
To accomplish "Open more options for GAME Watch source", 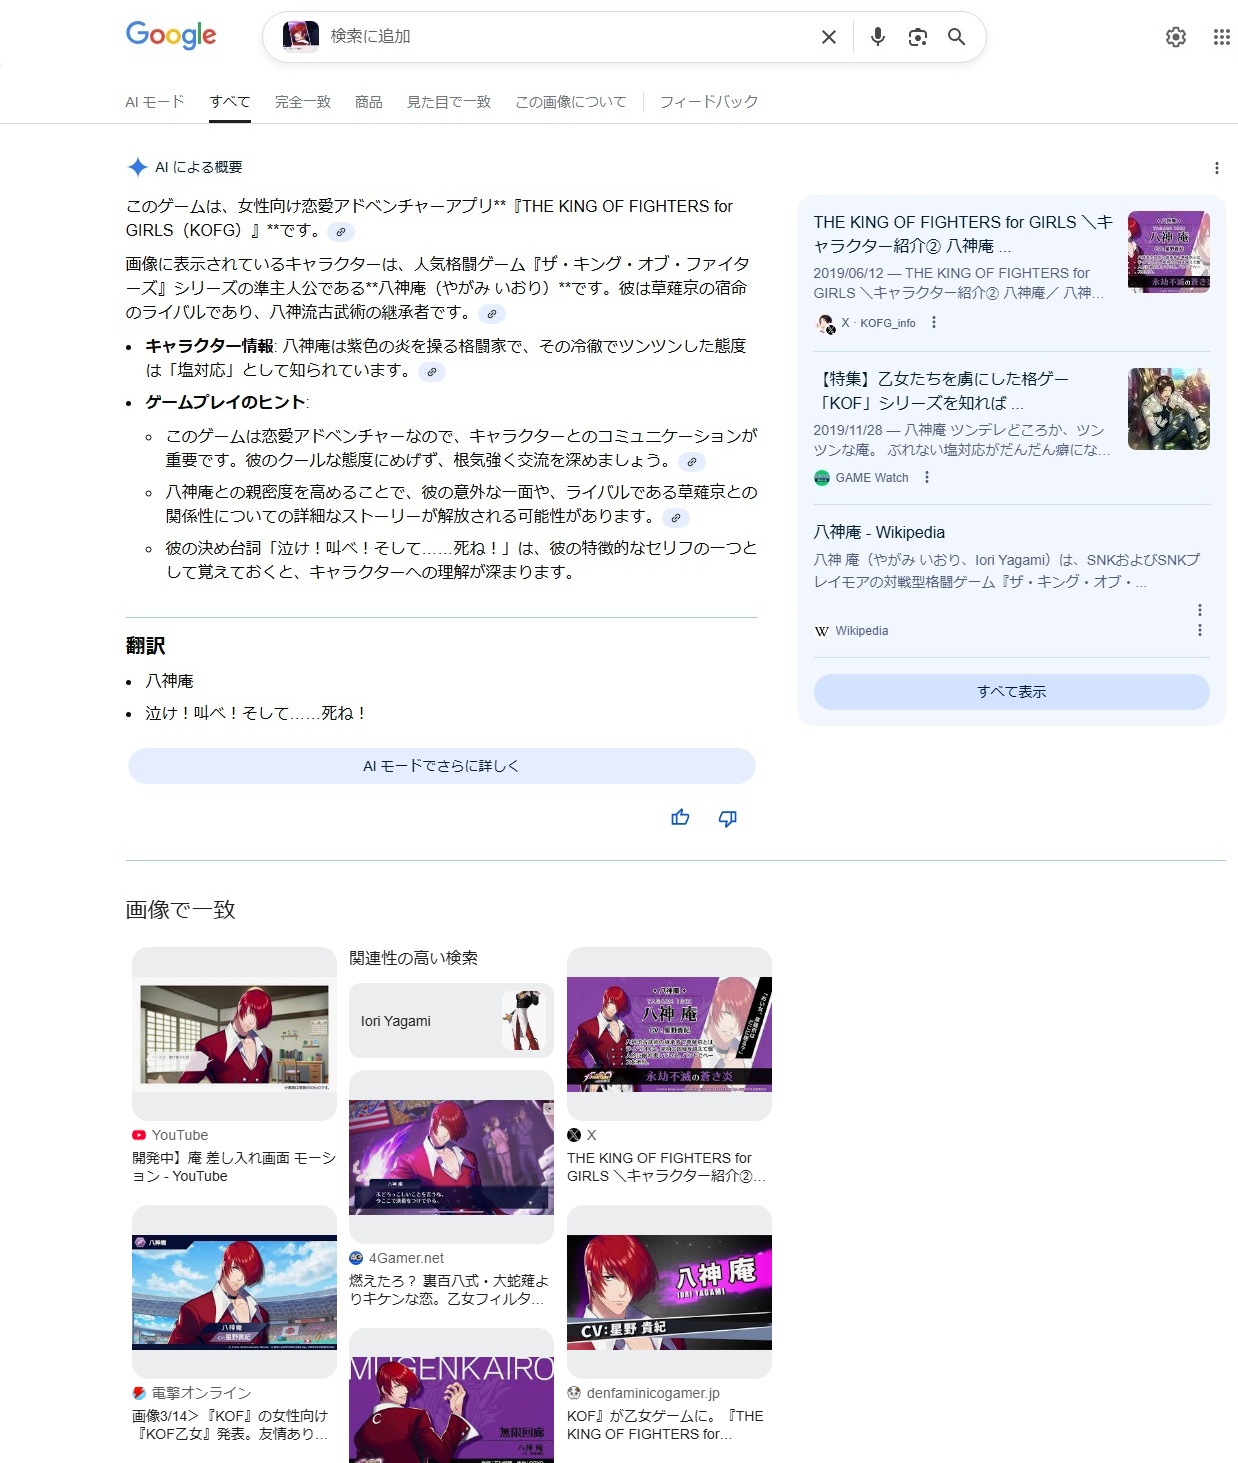I will tap(927, 478).
